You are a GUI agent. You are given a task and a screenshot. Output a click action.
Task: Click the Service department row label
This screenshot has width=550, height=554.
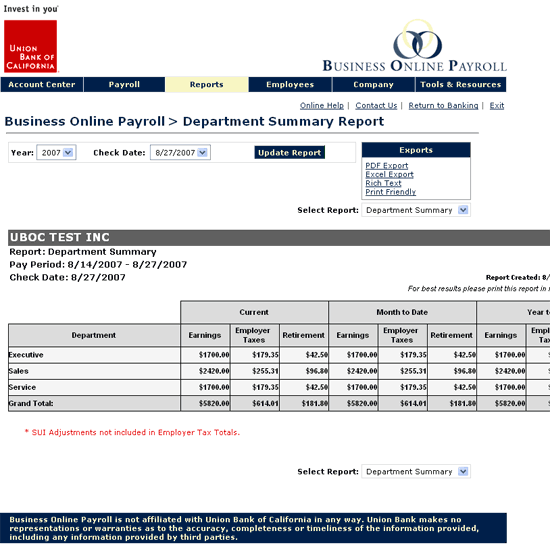point(22,387)
